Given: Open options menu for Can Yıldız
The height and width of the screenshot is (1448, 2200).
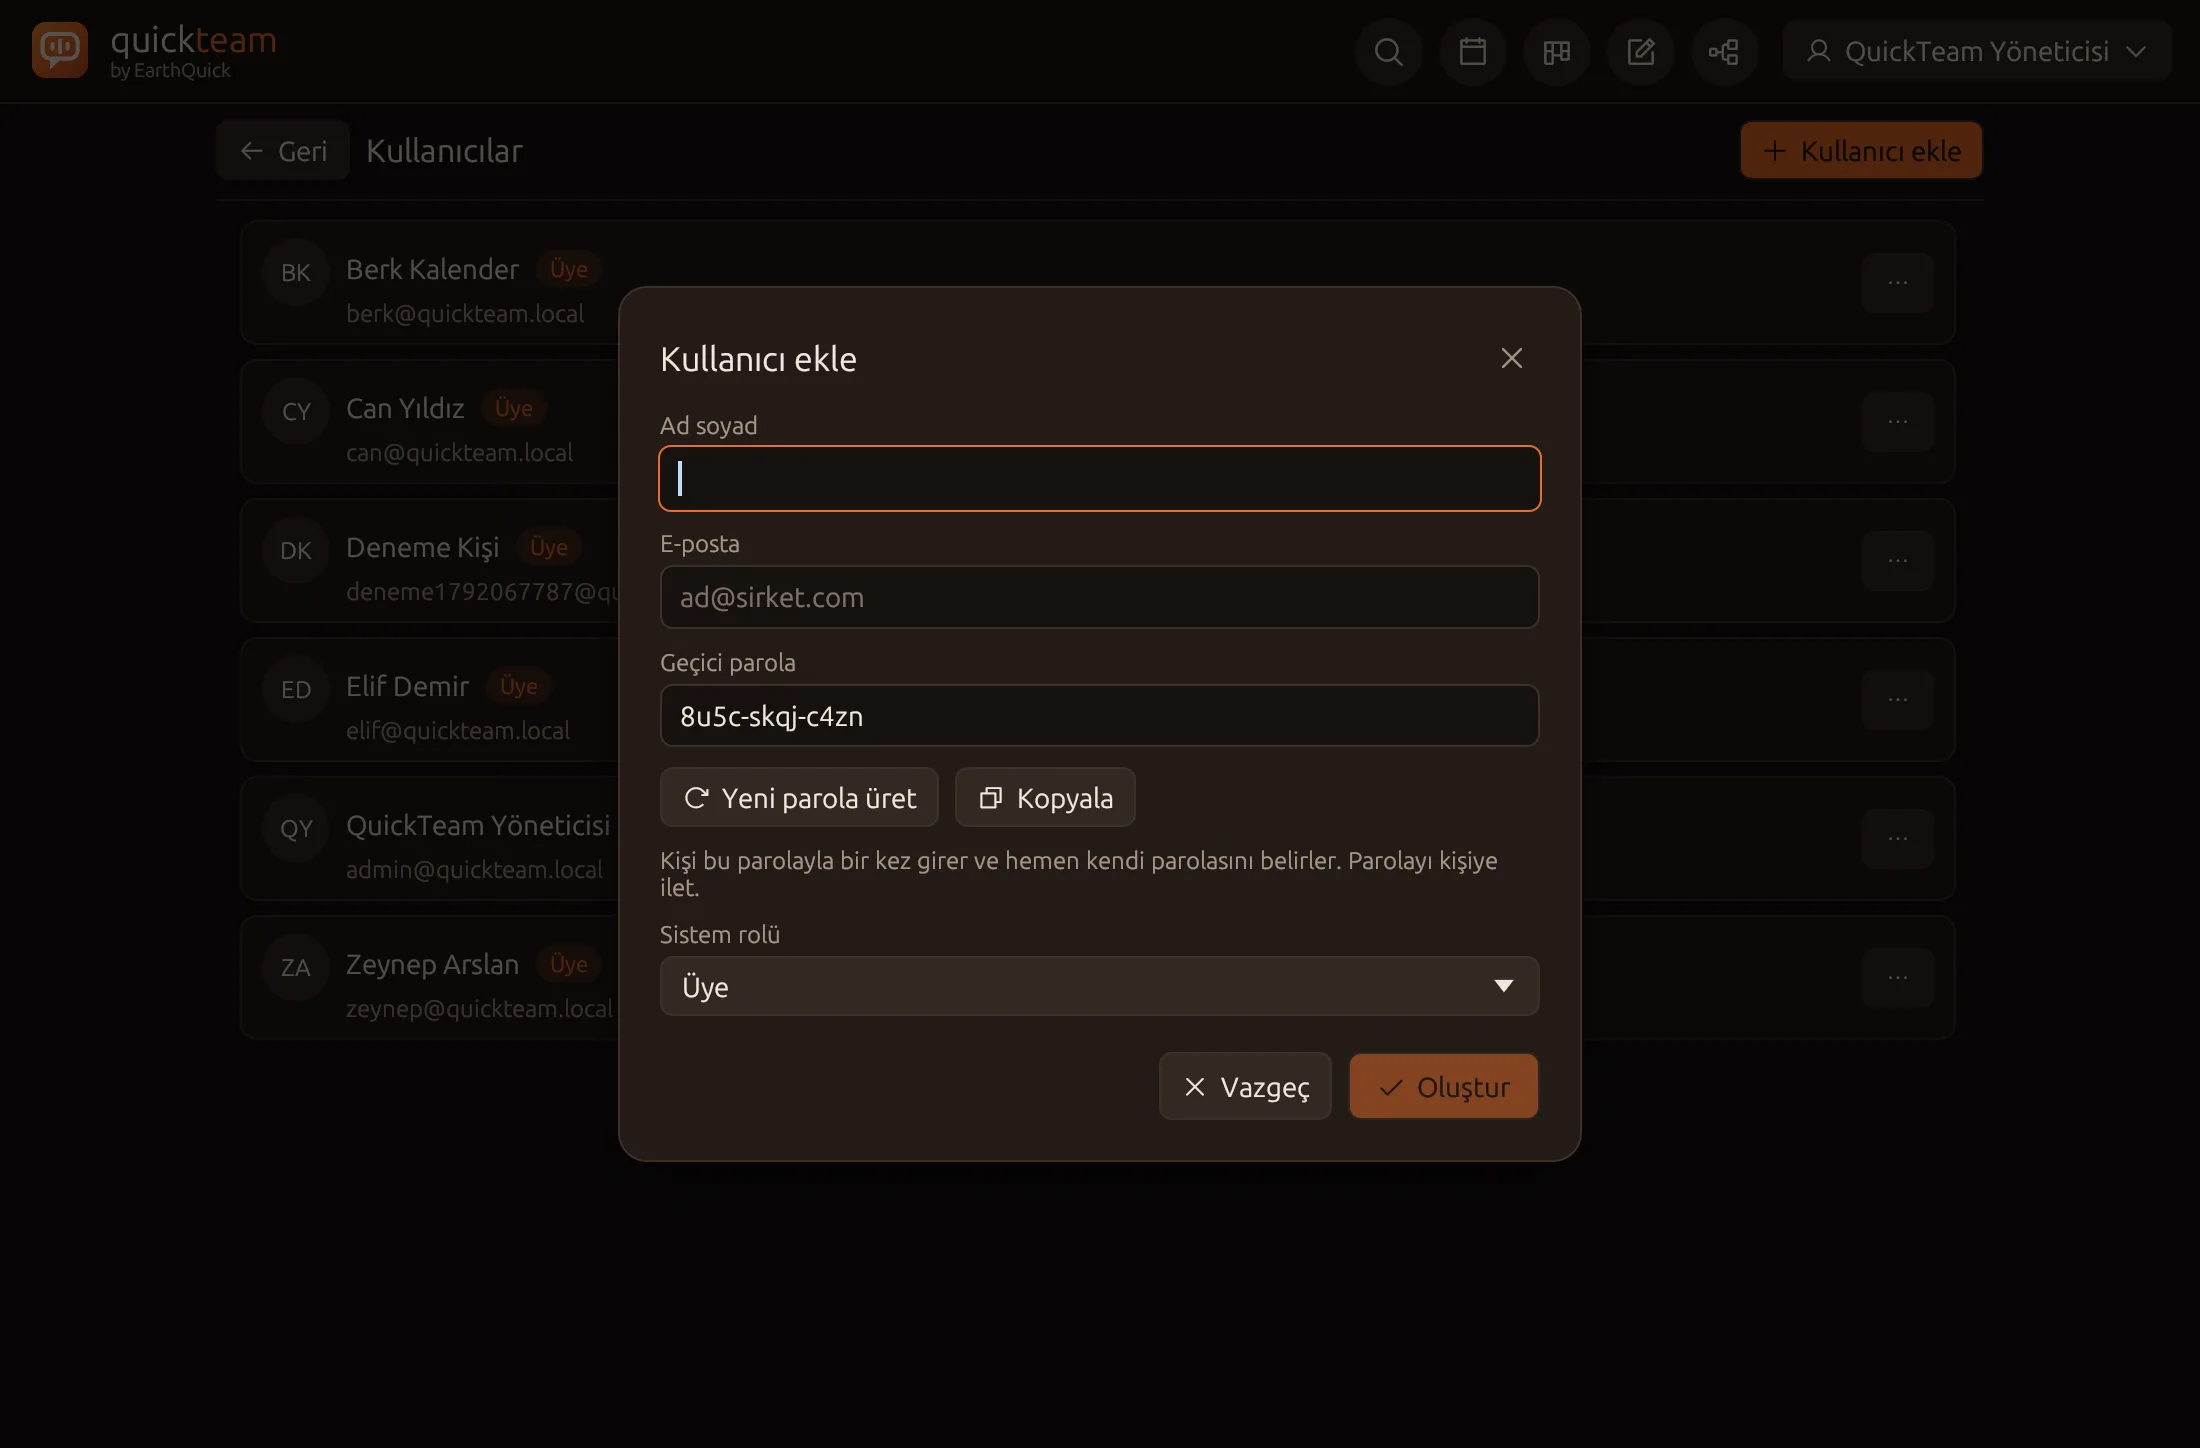Looking at the screenshot, I should tap(1897, 422).
